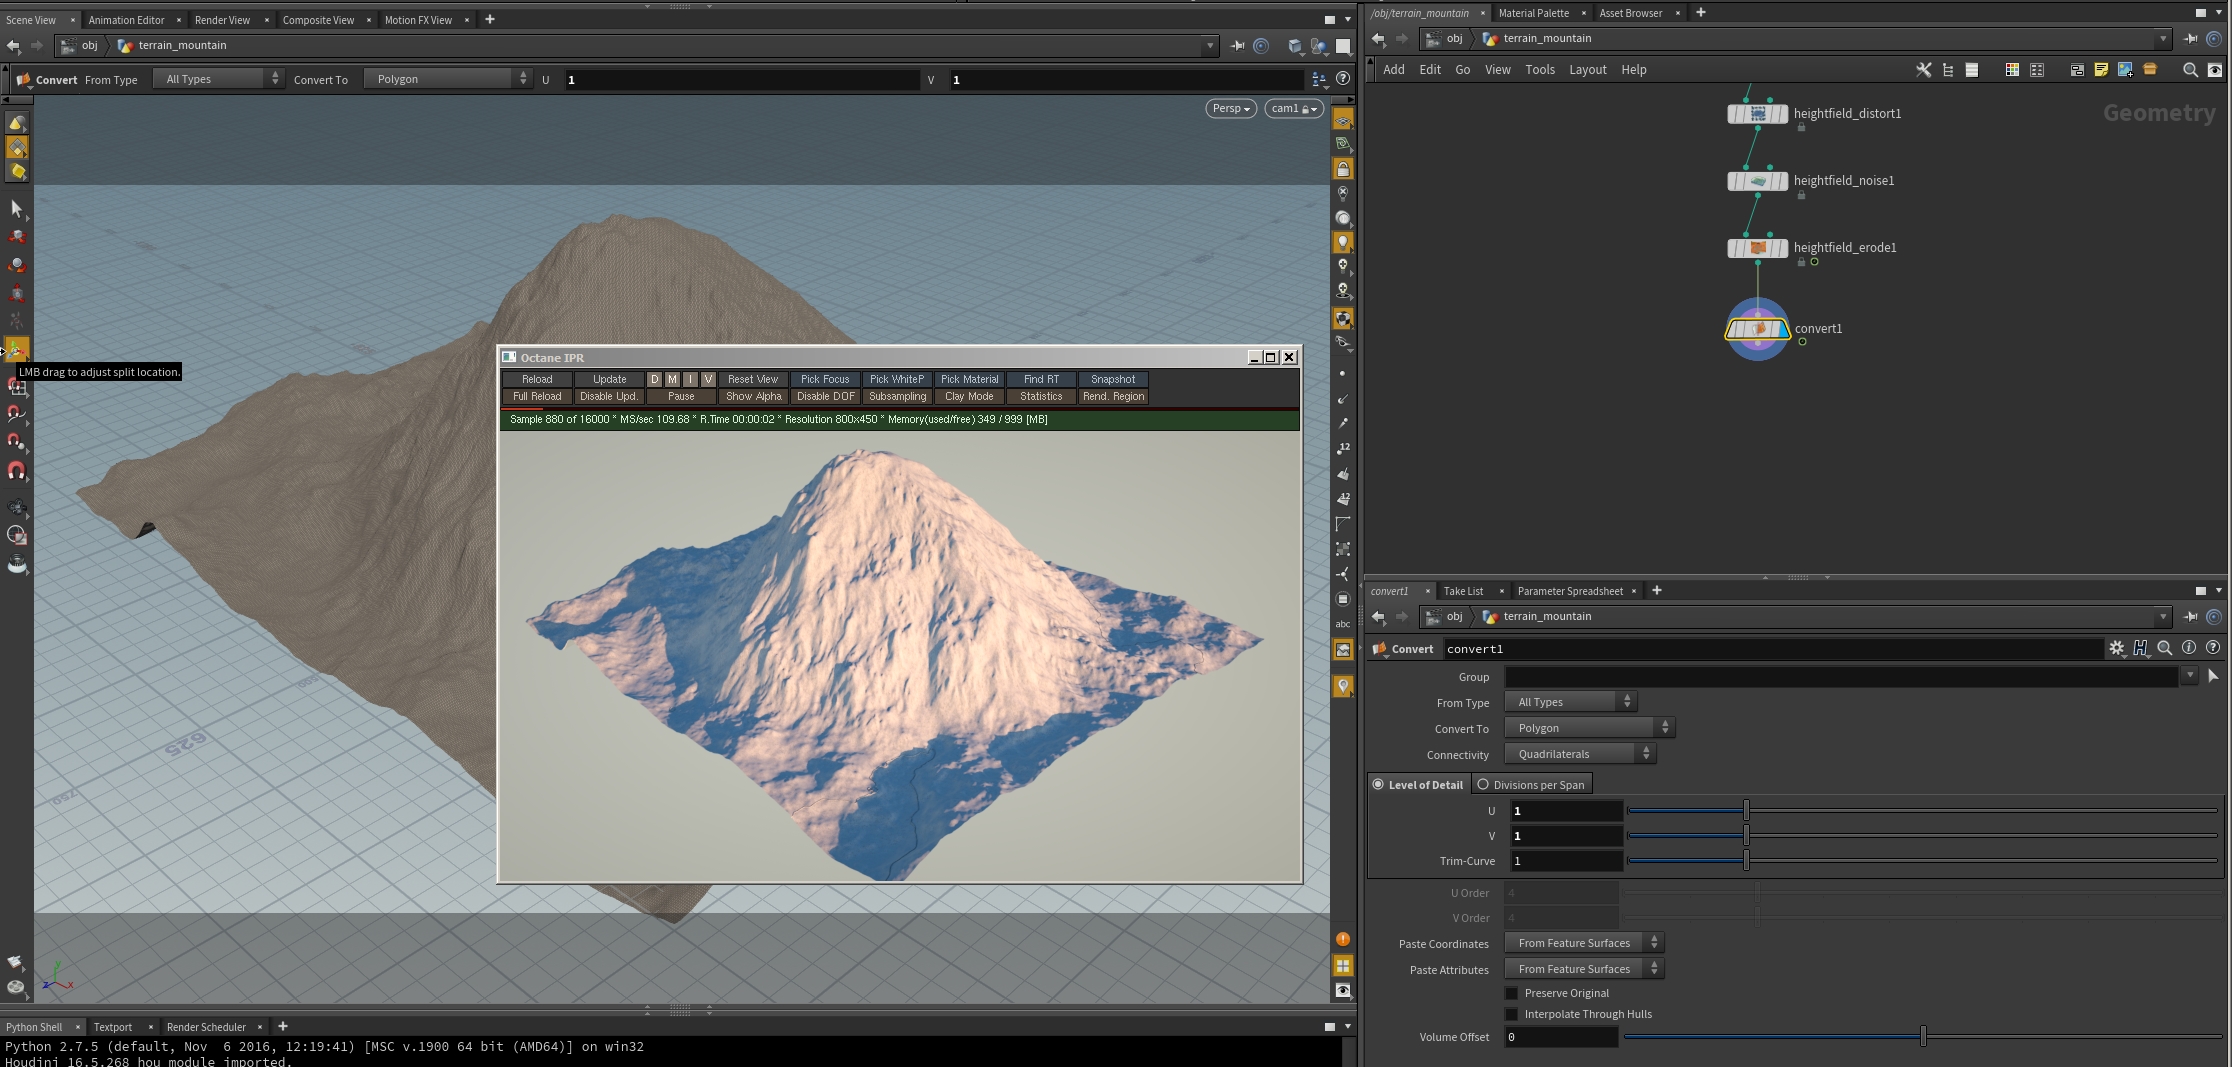Open find node magnifier in network editor

click(2190, 70)
